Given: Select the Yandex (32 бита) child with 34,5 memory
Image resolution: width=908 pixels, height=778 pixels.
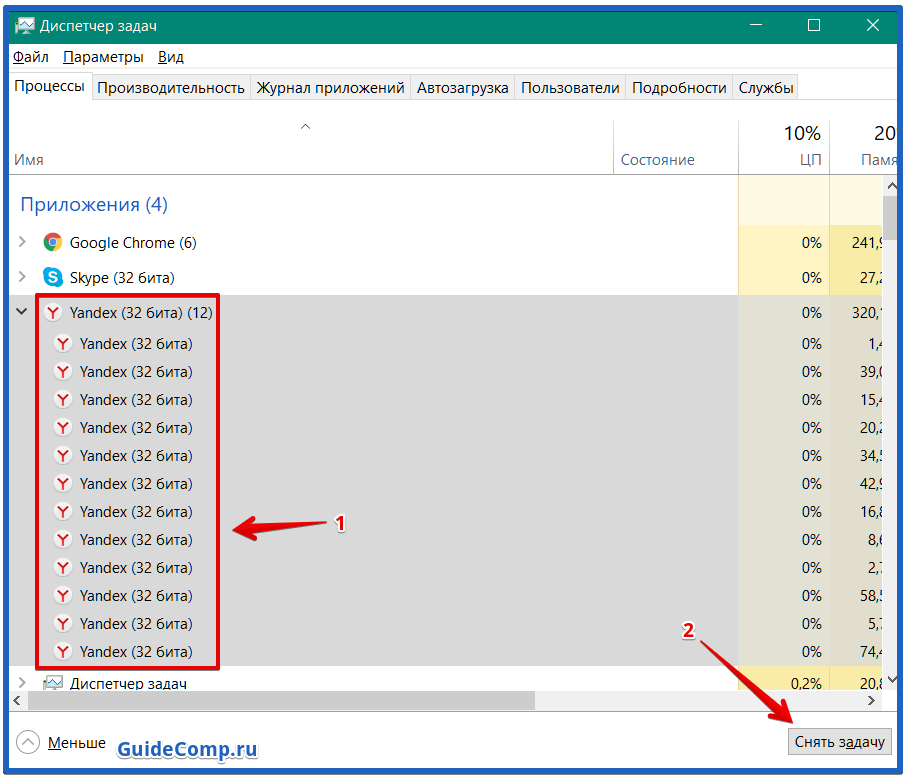Looking at the screenshot, I should click(136, 456).
